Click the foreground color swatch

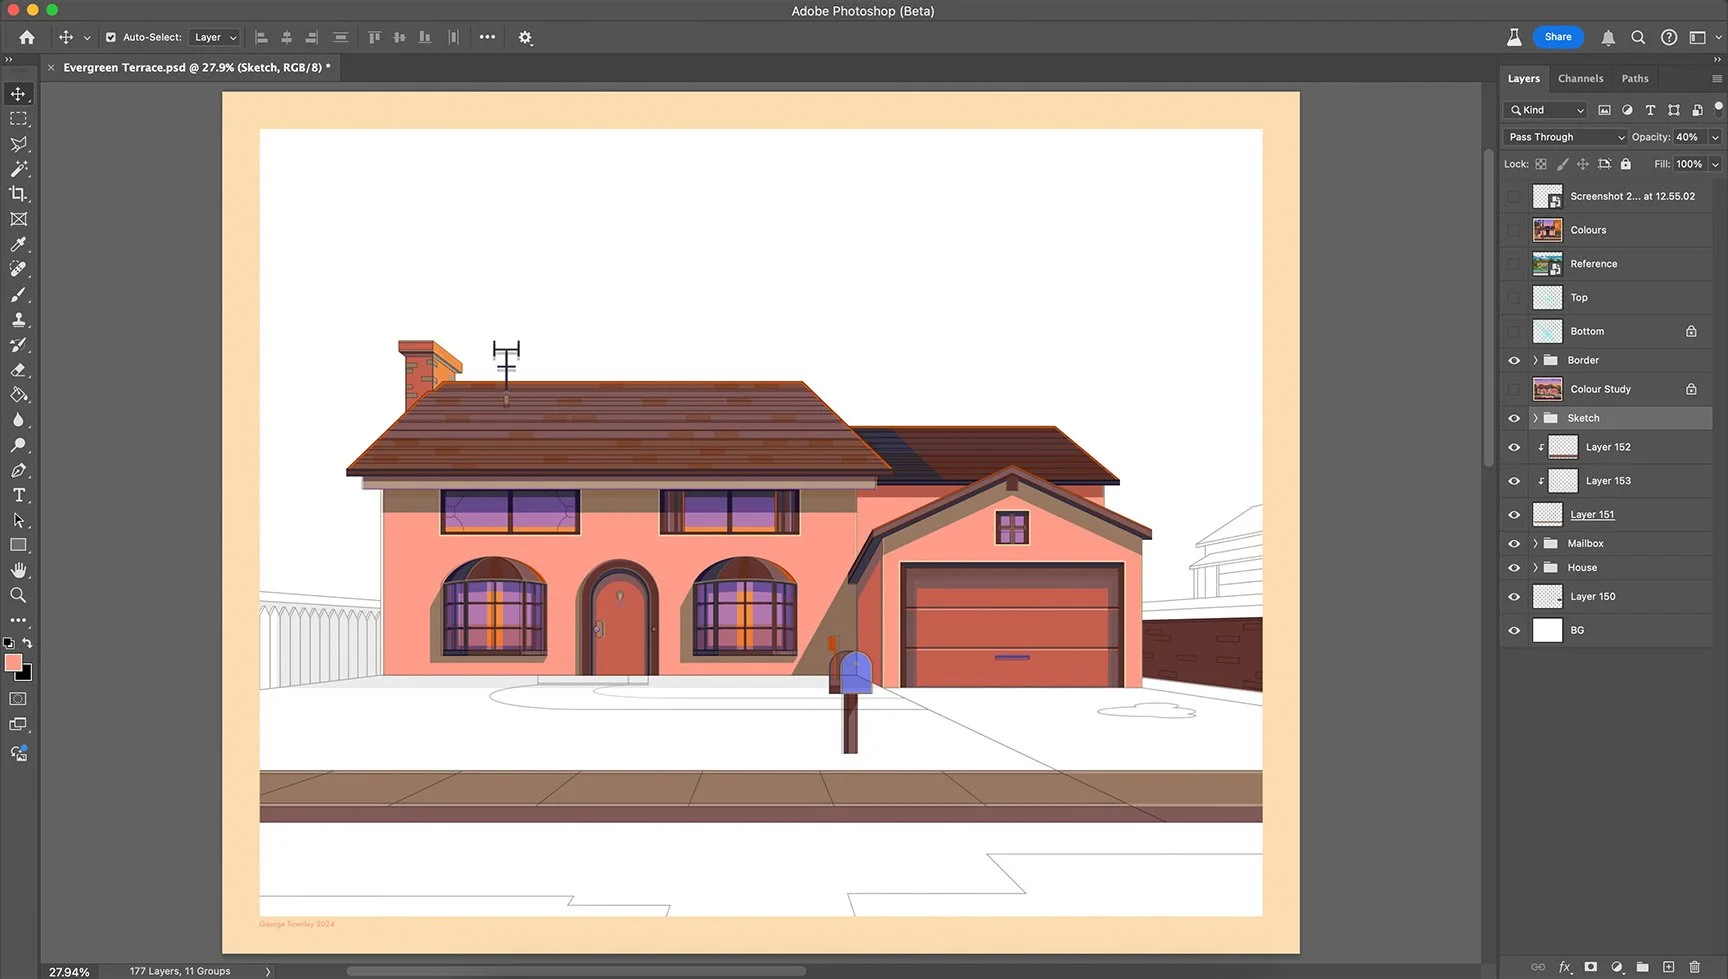(13, 663)
